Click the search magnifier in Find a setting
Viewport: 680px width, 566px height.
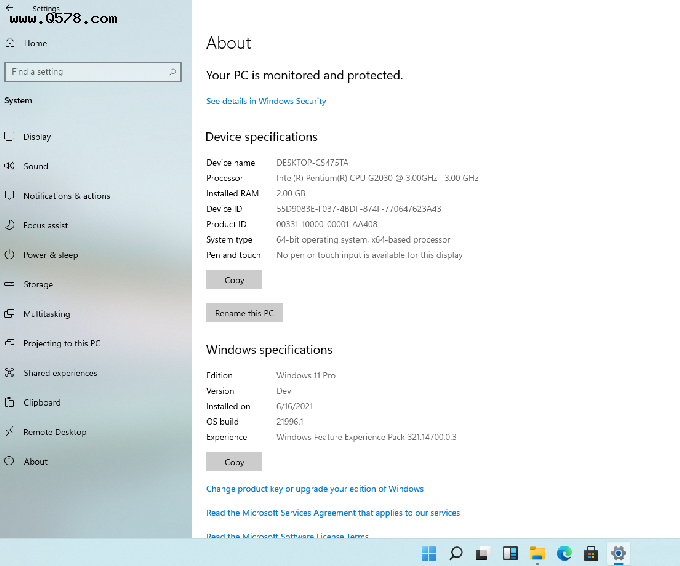pos(172,72)
